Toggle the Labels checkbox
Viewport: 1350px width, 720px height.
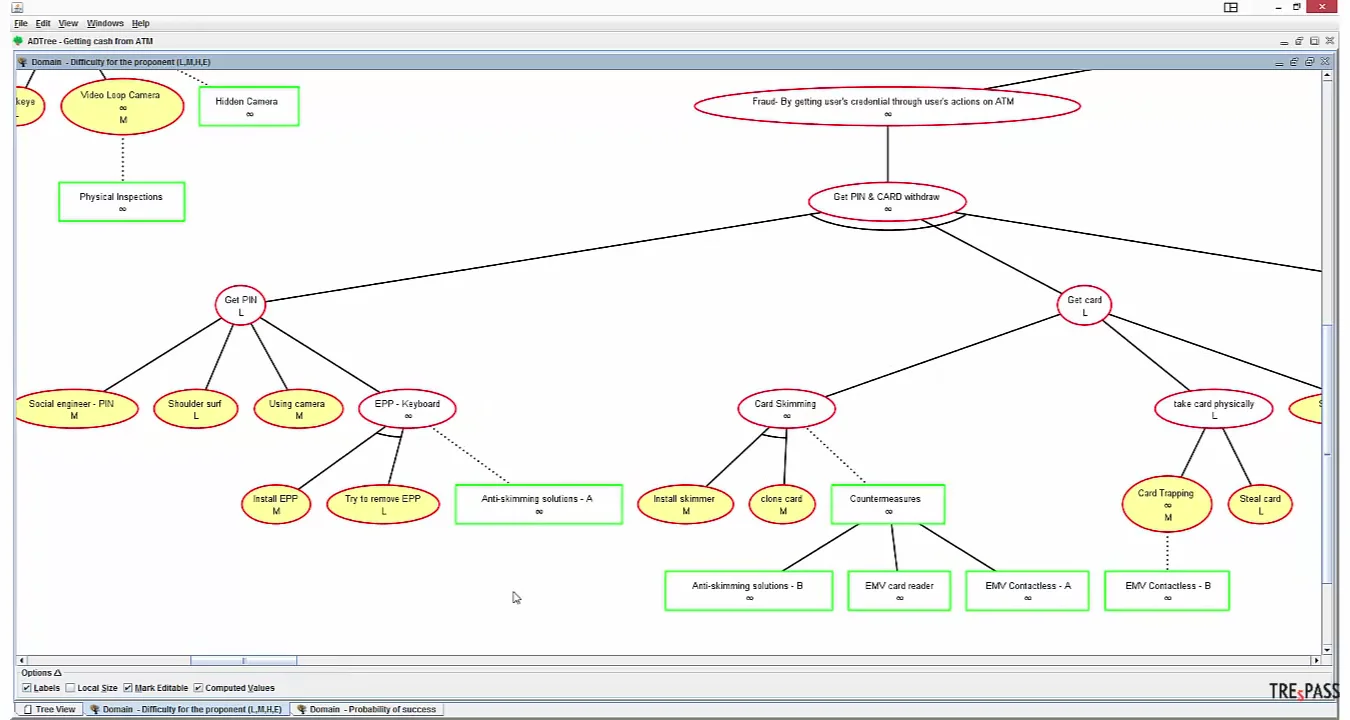[x=27, y=688]
